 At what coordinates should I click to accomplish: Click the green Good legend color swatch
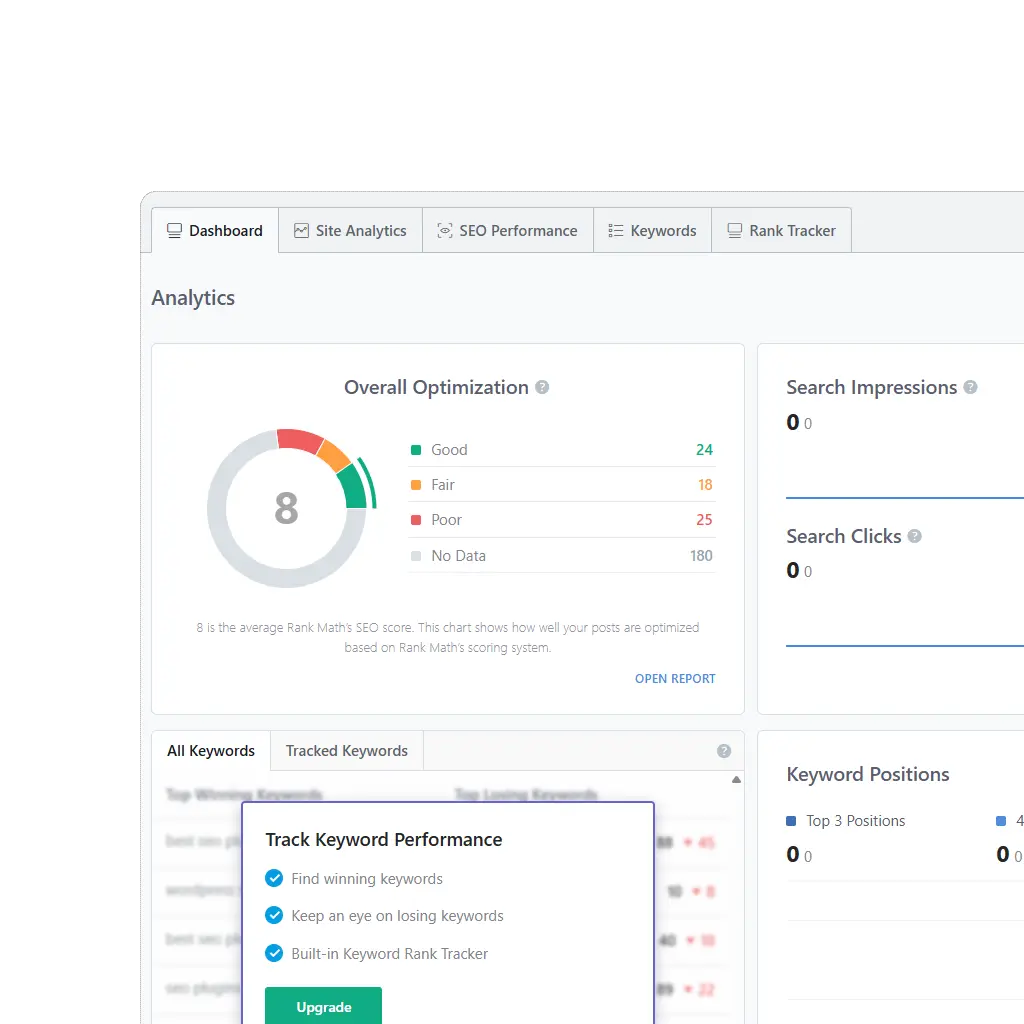tap(416, 450)
